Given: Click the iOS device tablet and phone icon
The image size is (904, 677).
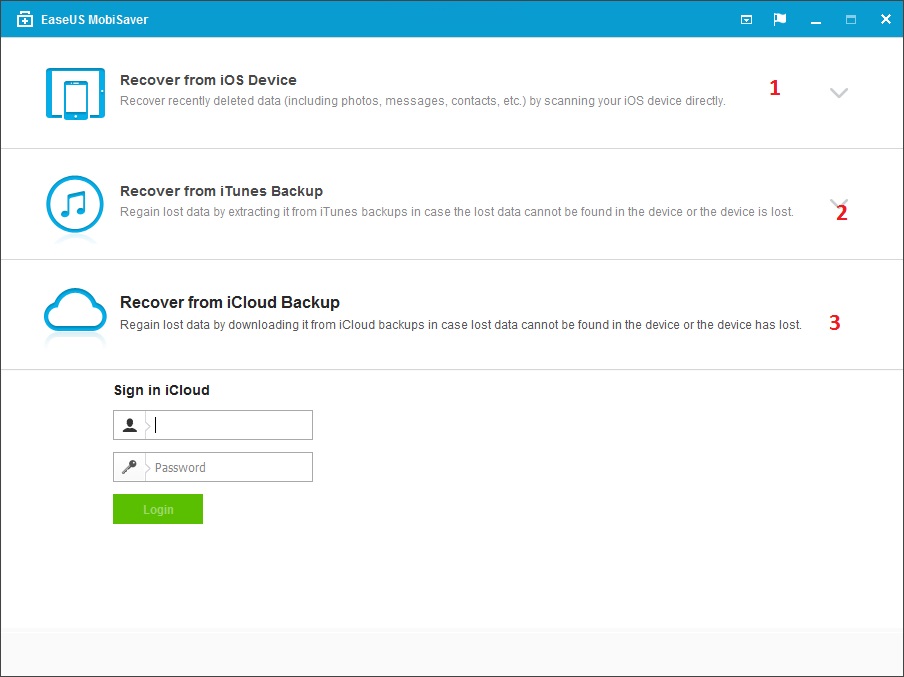Looking at the screenshot, I should click(74, 93).
